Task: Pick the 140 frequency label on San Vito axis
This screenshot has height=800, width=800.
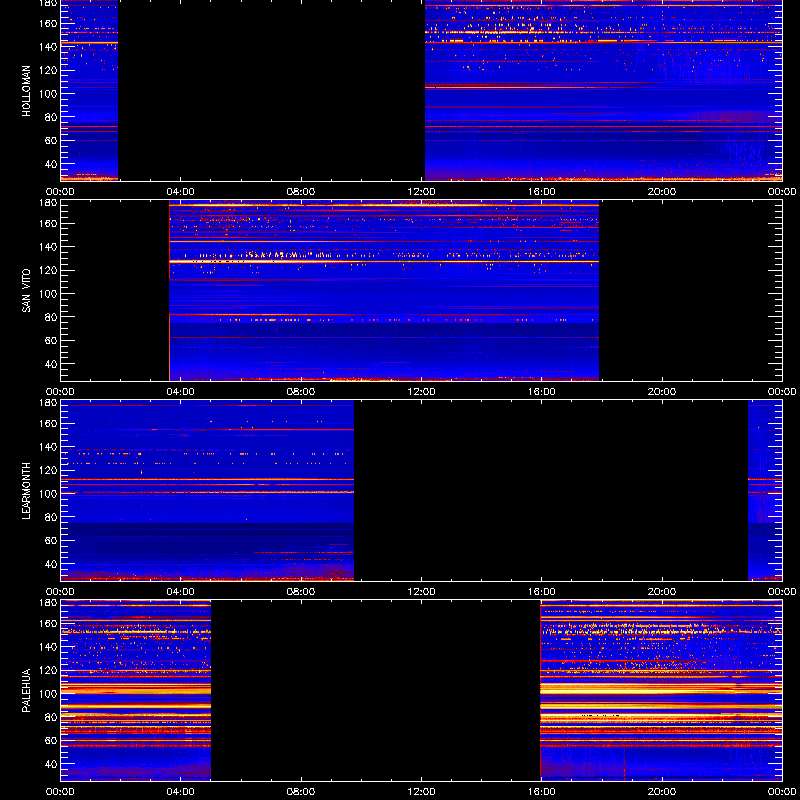Action: (x=49, y=247)
